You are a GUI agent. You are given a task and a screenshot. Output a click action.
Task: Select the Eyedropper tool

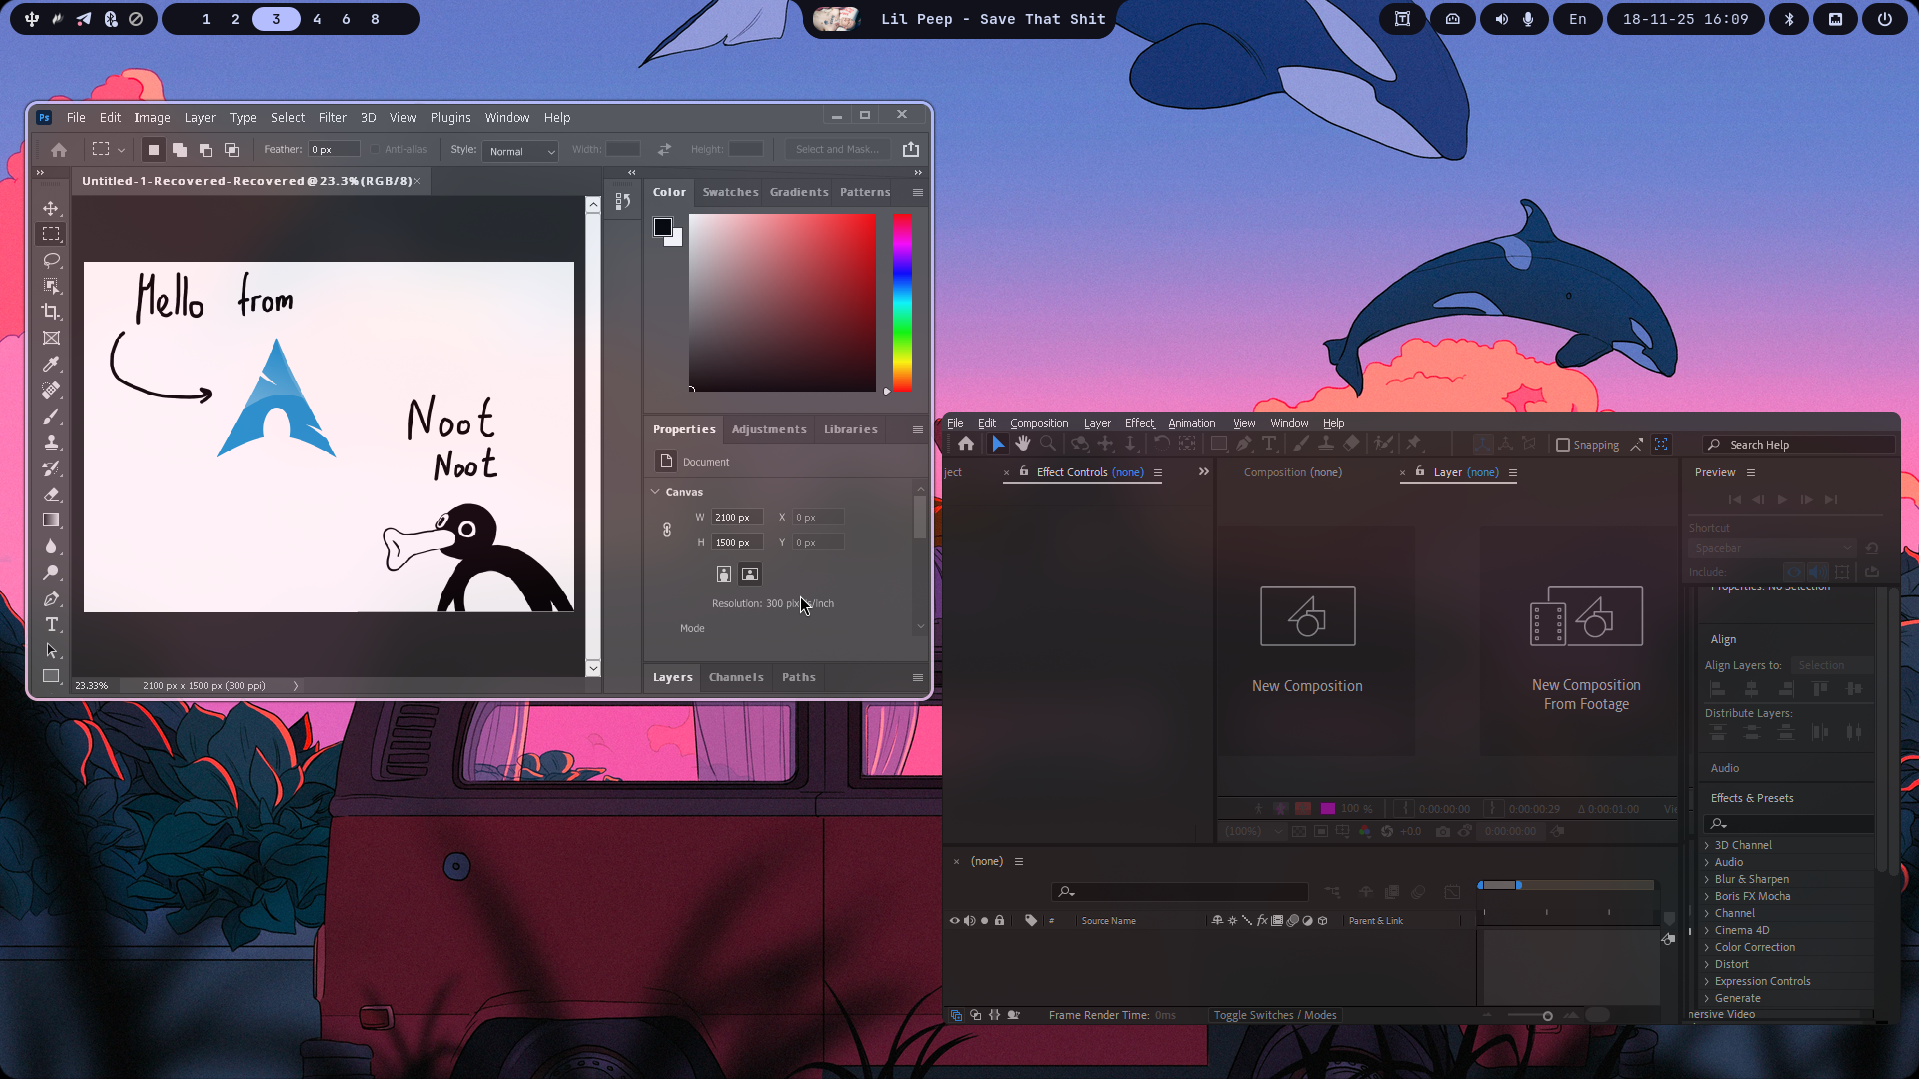[x=52, y=362]
